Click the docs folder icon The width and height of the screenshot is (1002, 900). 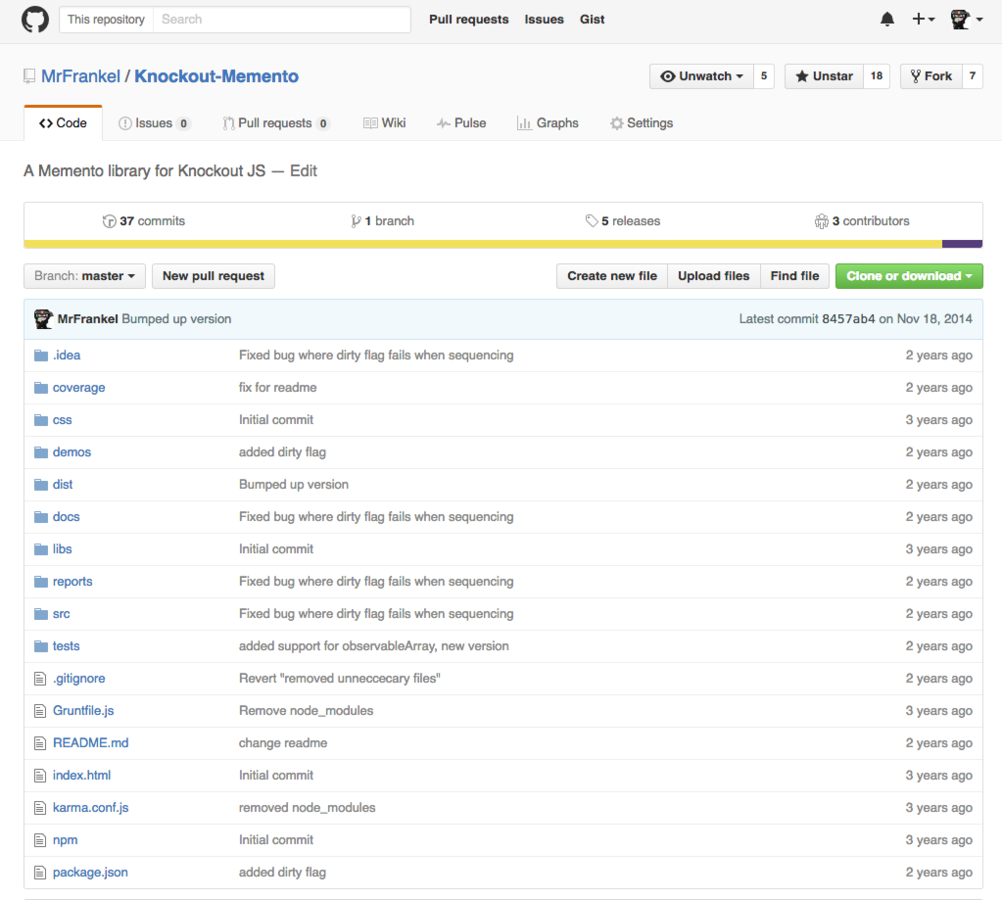click(41, 516)
